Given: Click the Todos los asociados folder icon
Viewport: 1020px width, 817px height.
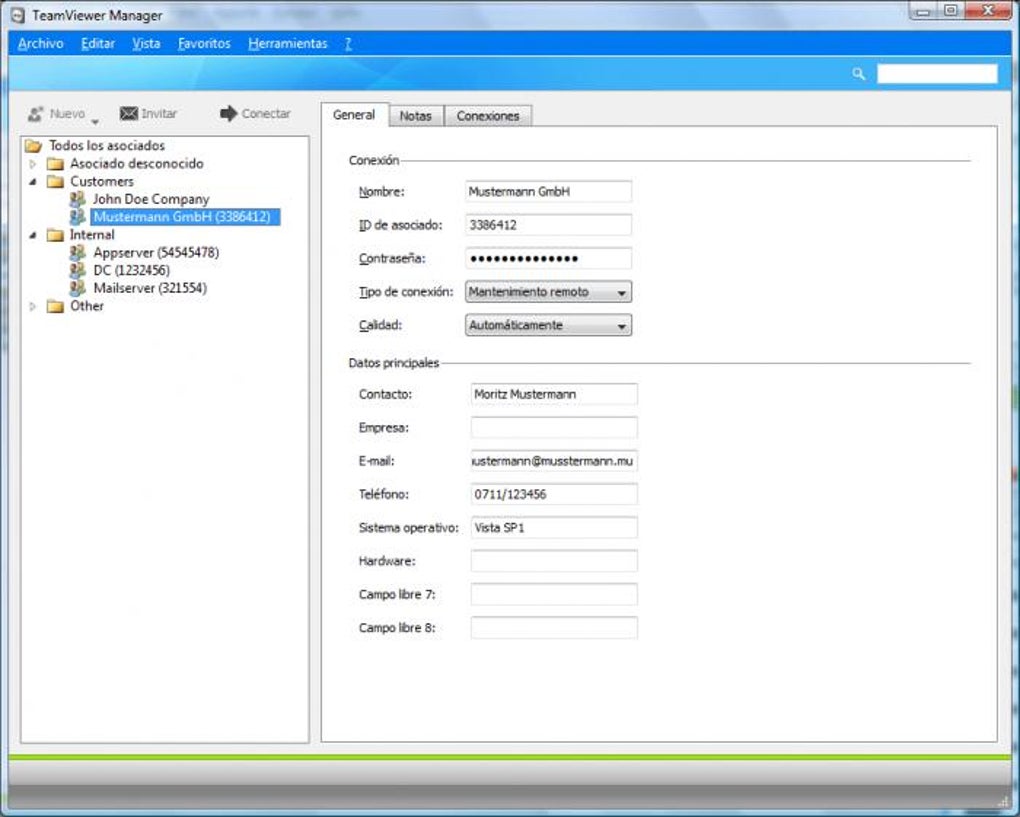Looking at the screenshot, I should (x=33, y=146).
